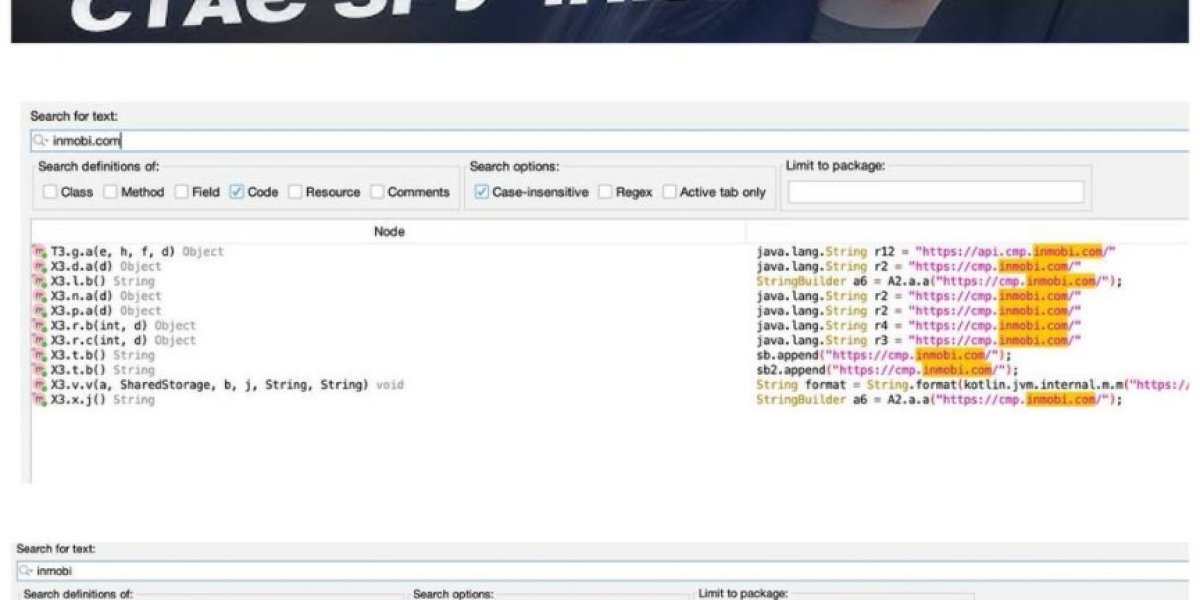Click the method icon beside X3.d.a(d)

(x=40, y=267)
